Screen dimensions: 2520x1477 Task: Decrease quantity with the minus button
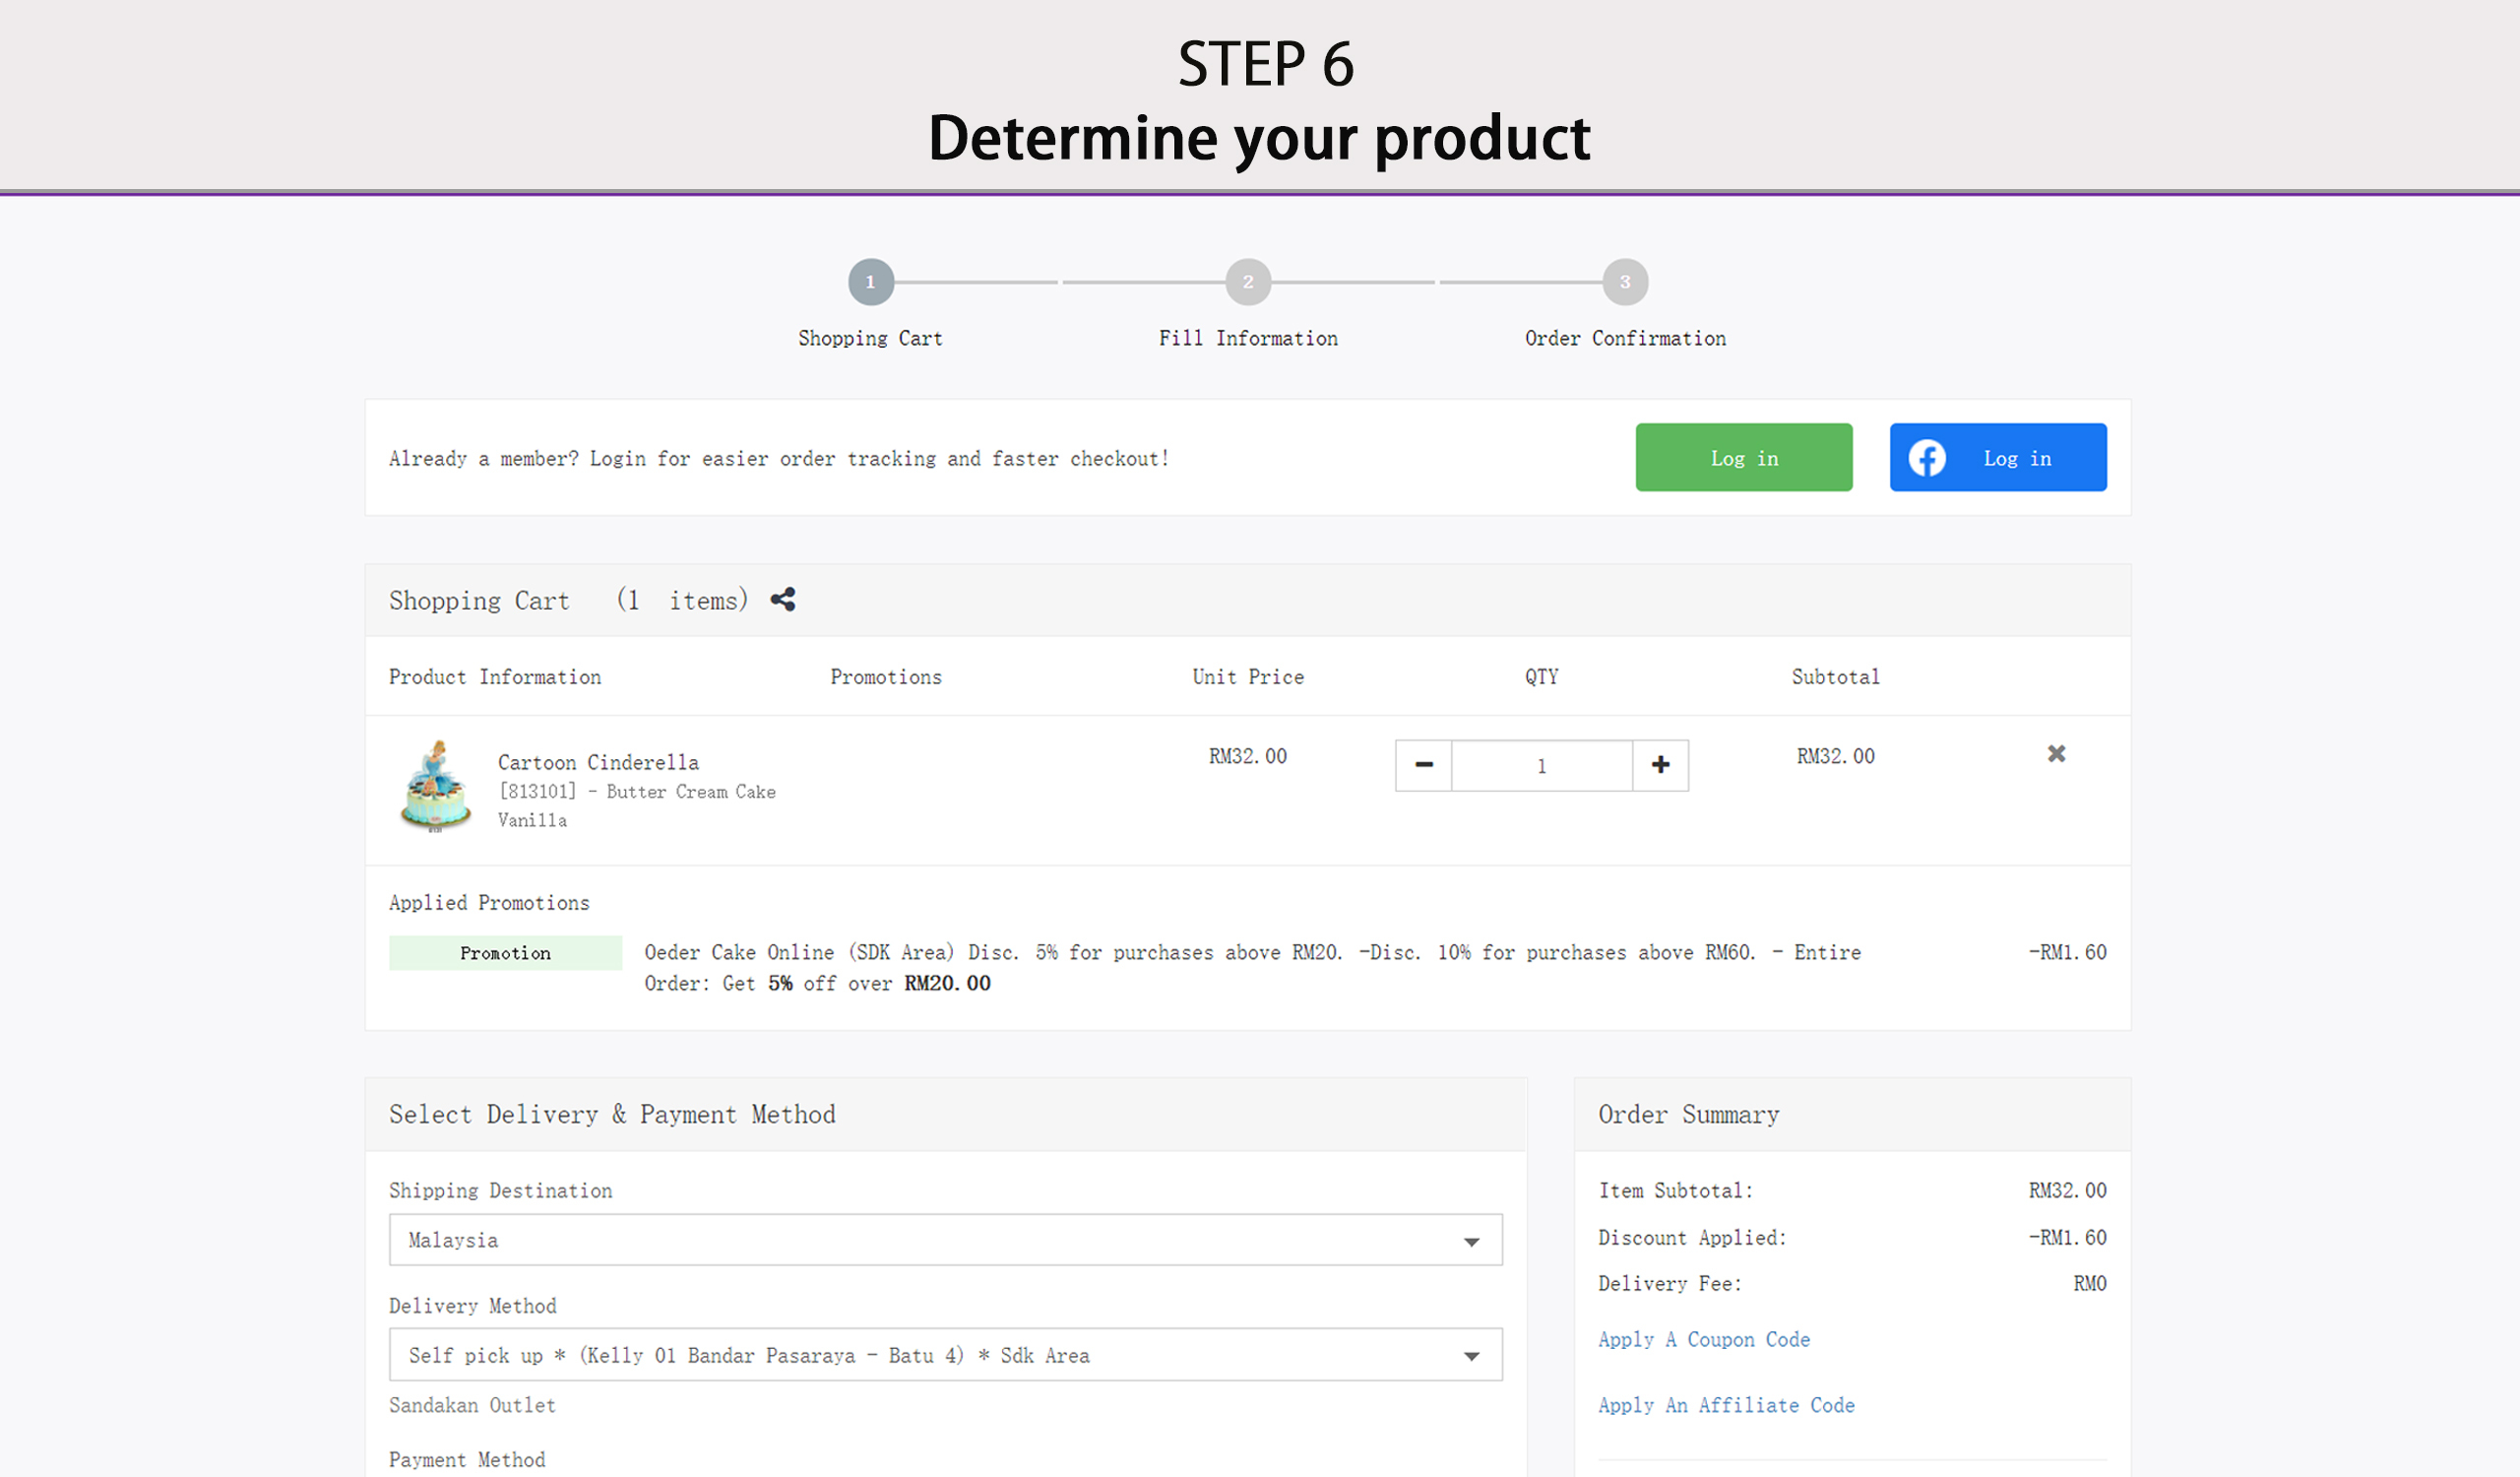tap(1424, 765)
